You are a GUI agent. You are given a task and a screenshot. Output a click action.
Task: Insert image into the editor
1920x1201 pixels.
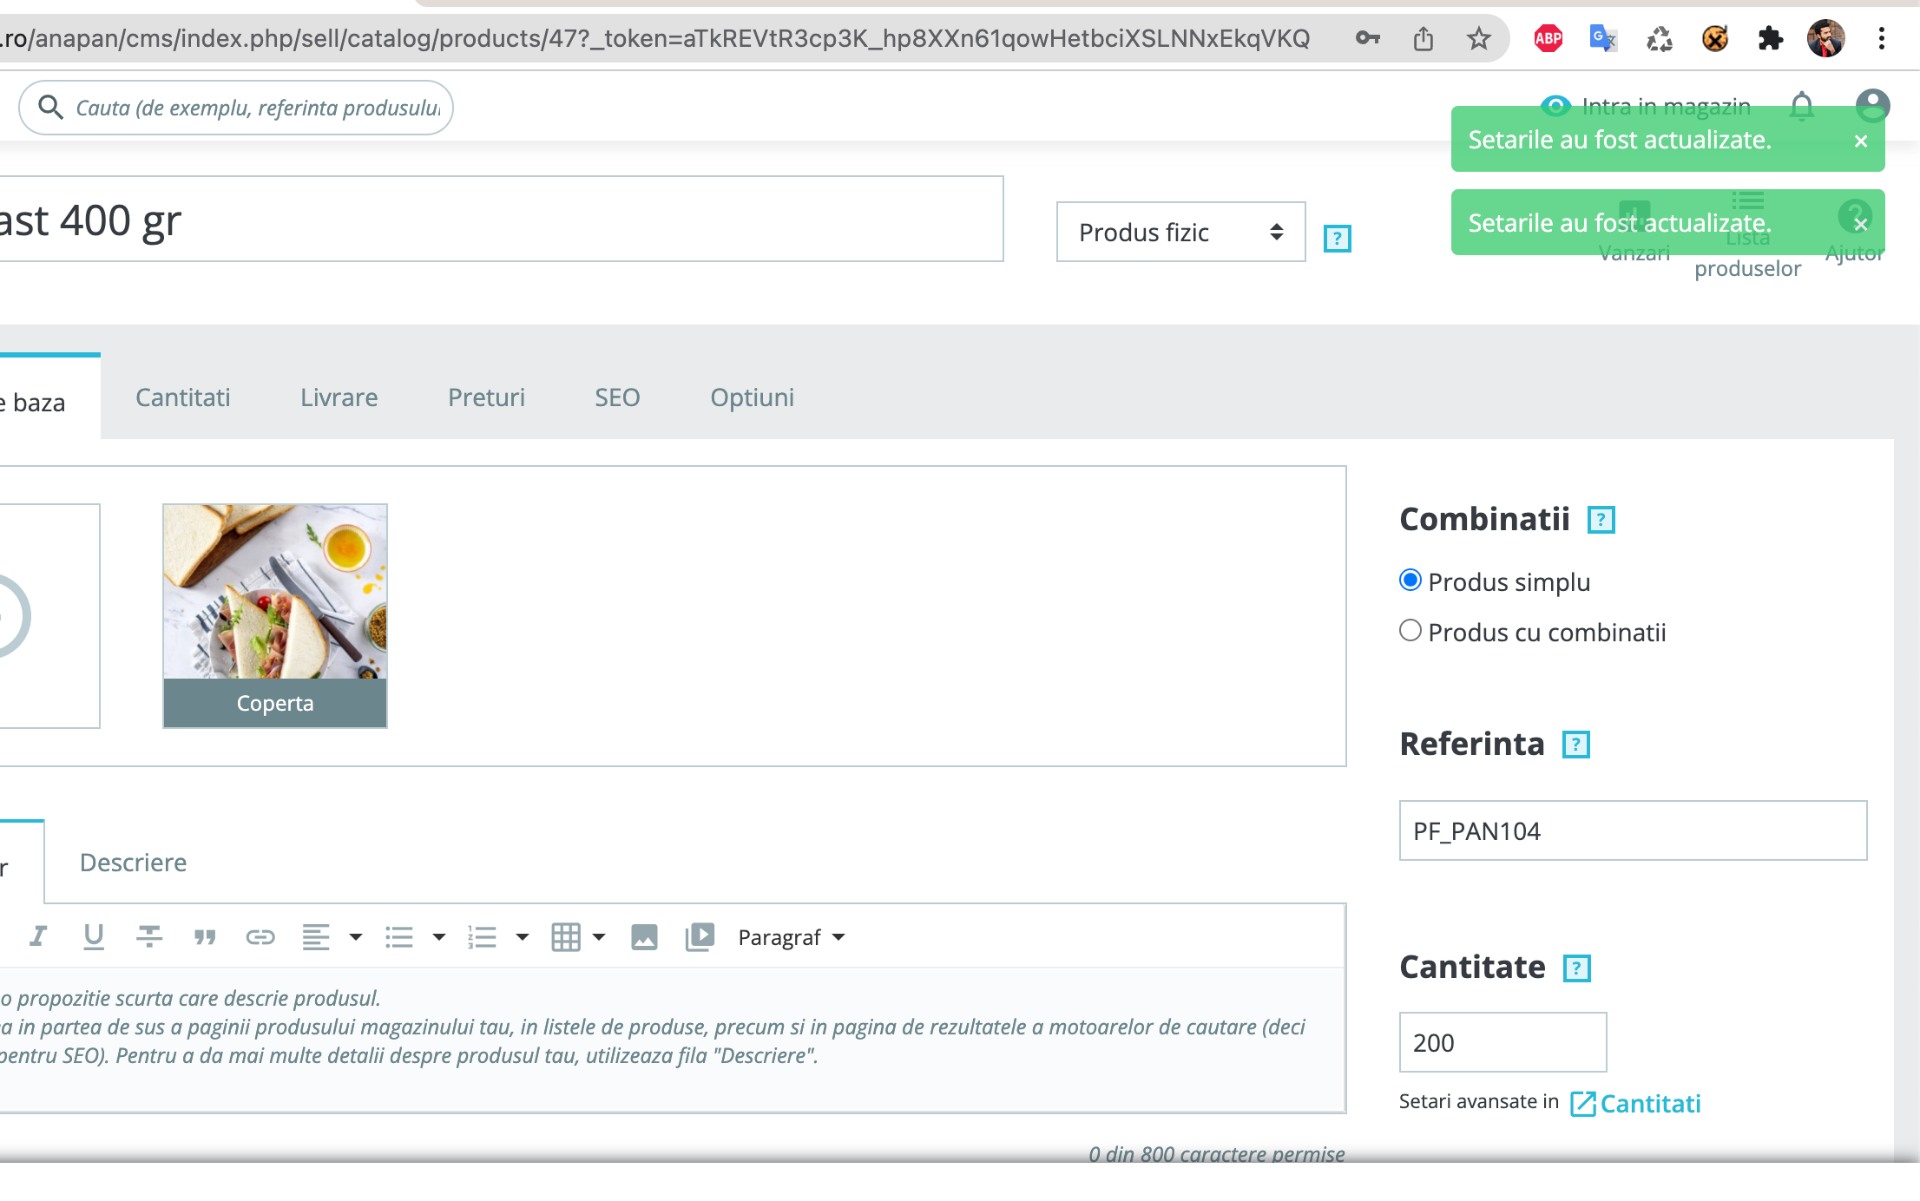tap(644, 937)
